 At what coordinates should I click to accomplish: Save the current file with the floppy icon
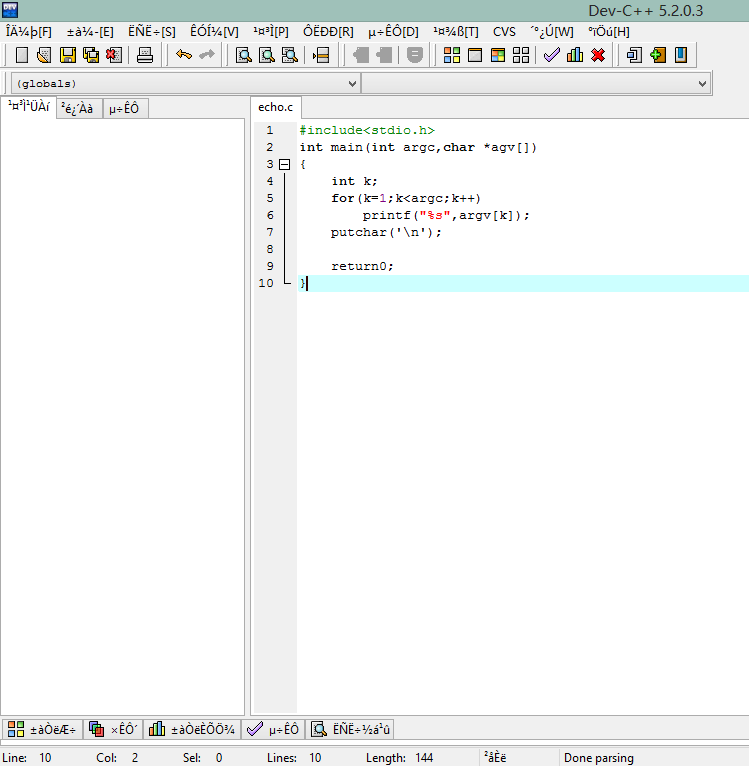click(67, 55)
